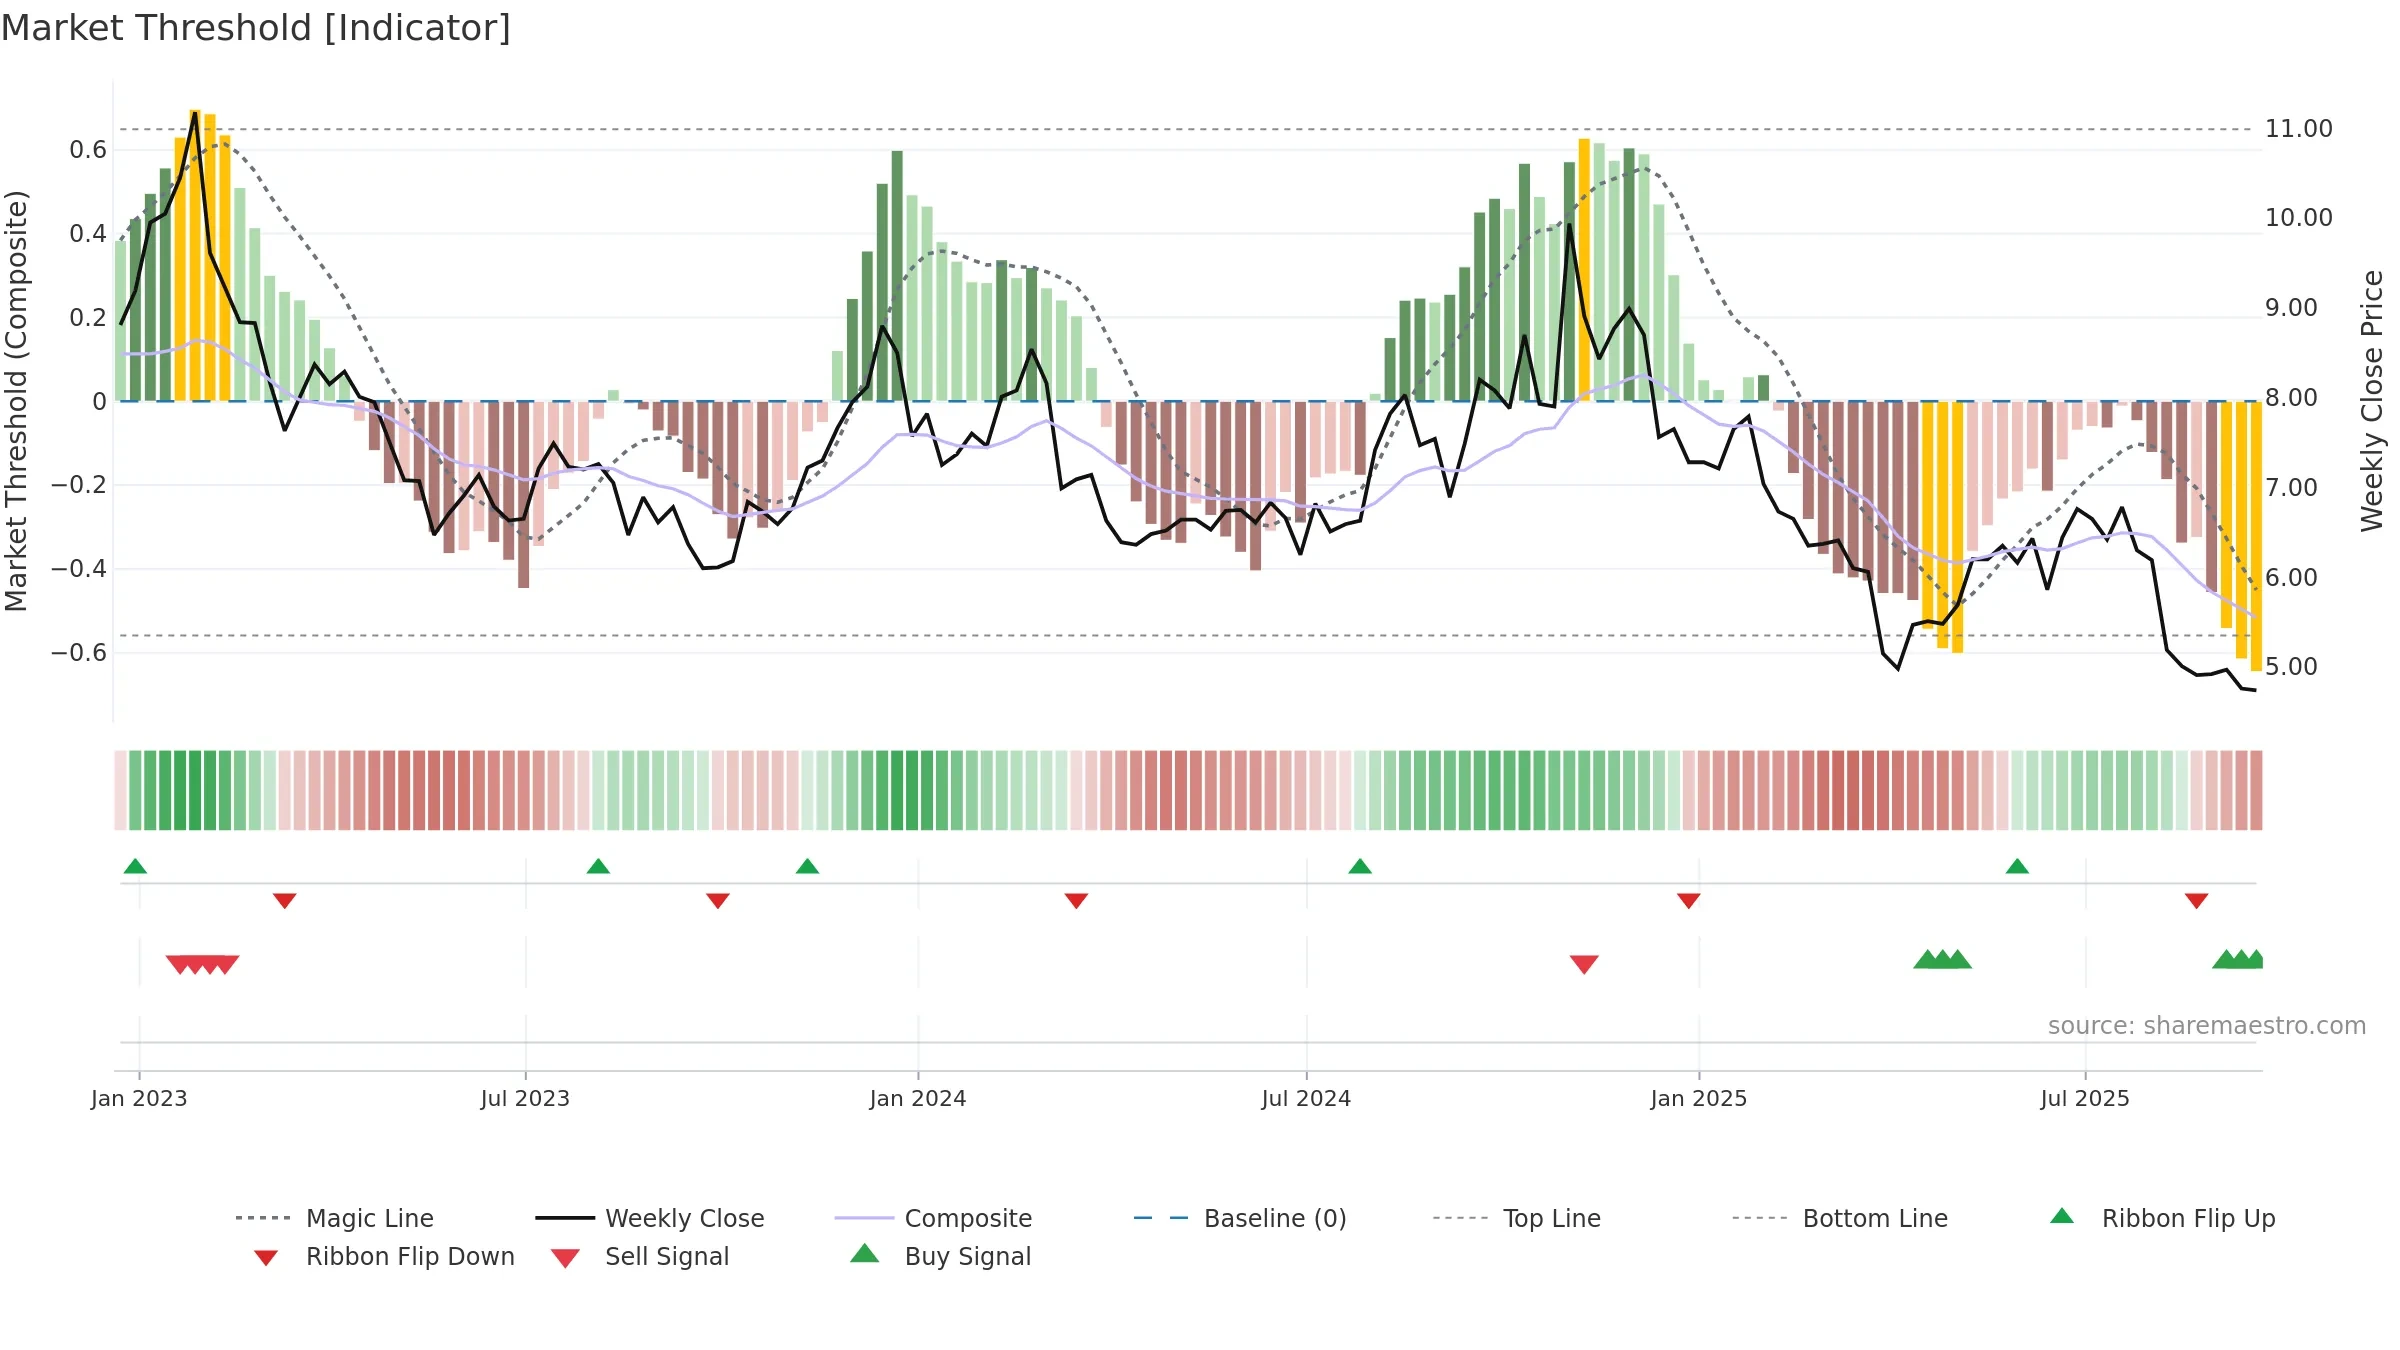Click the Jul 2025 x-axis label
The image size is (2400, 1350).
tap(2085, 1098)
